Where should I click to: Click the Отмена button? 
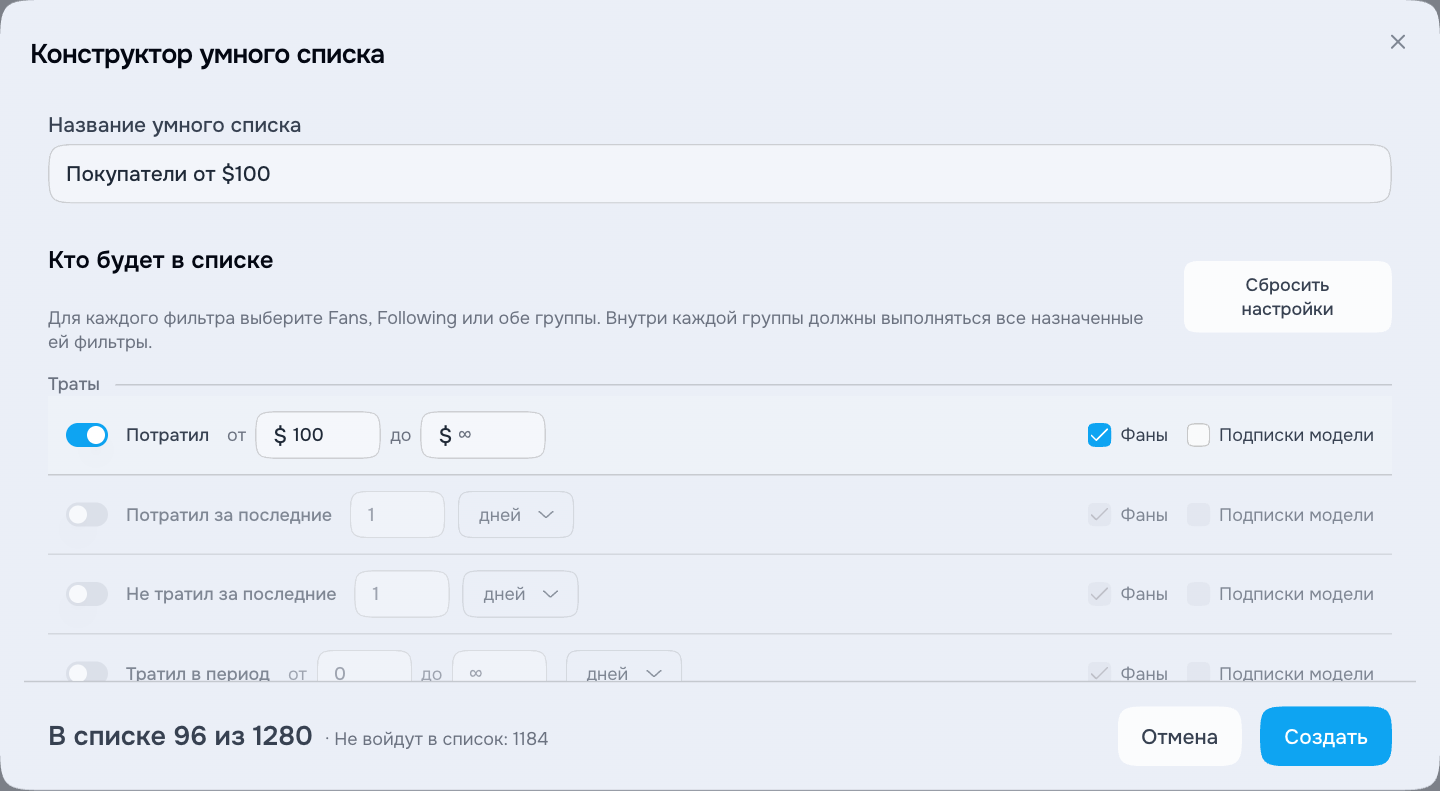[x=1180, y=737]
